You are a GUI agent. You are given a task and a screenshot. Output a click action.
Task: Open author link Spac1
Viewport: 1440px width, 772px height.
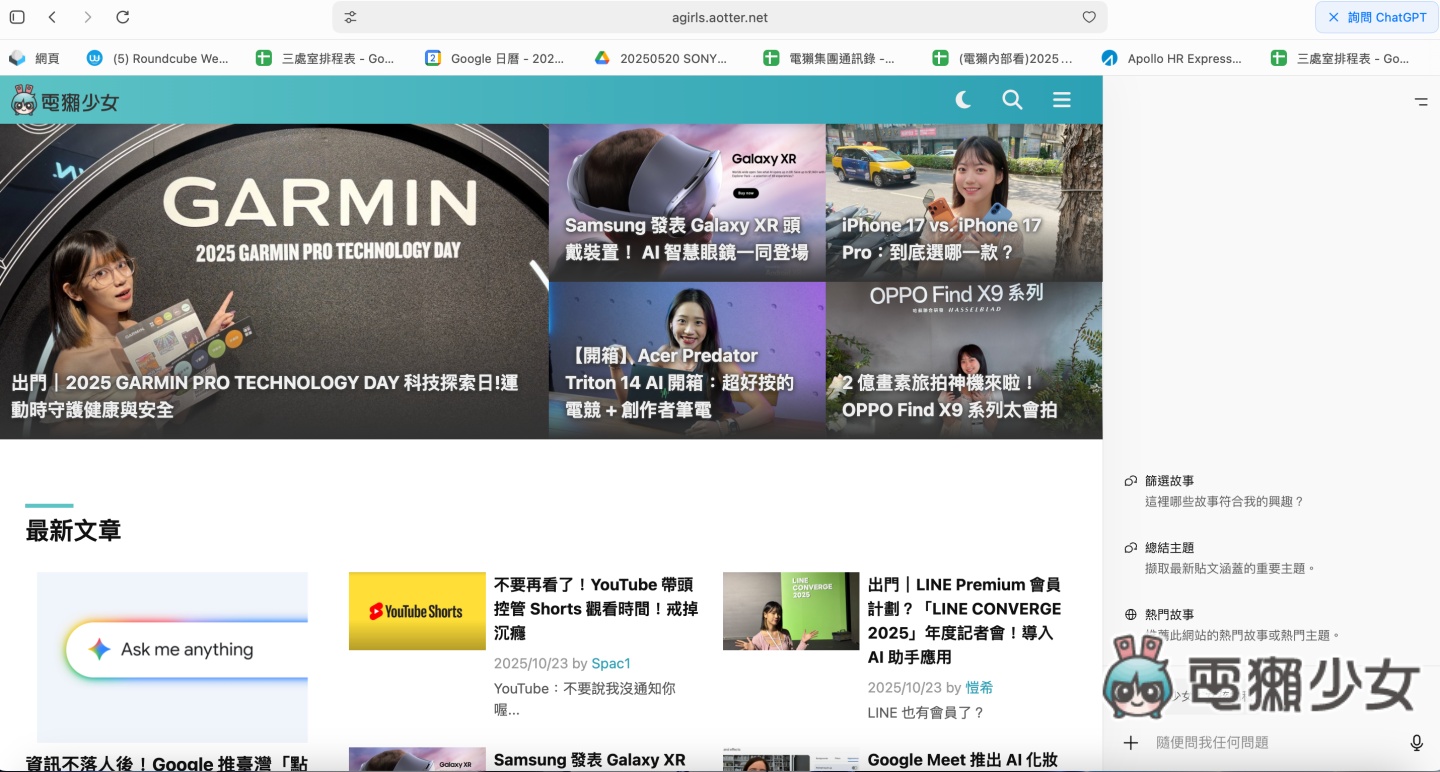pyautogui.click(x=611, y=663)
